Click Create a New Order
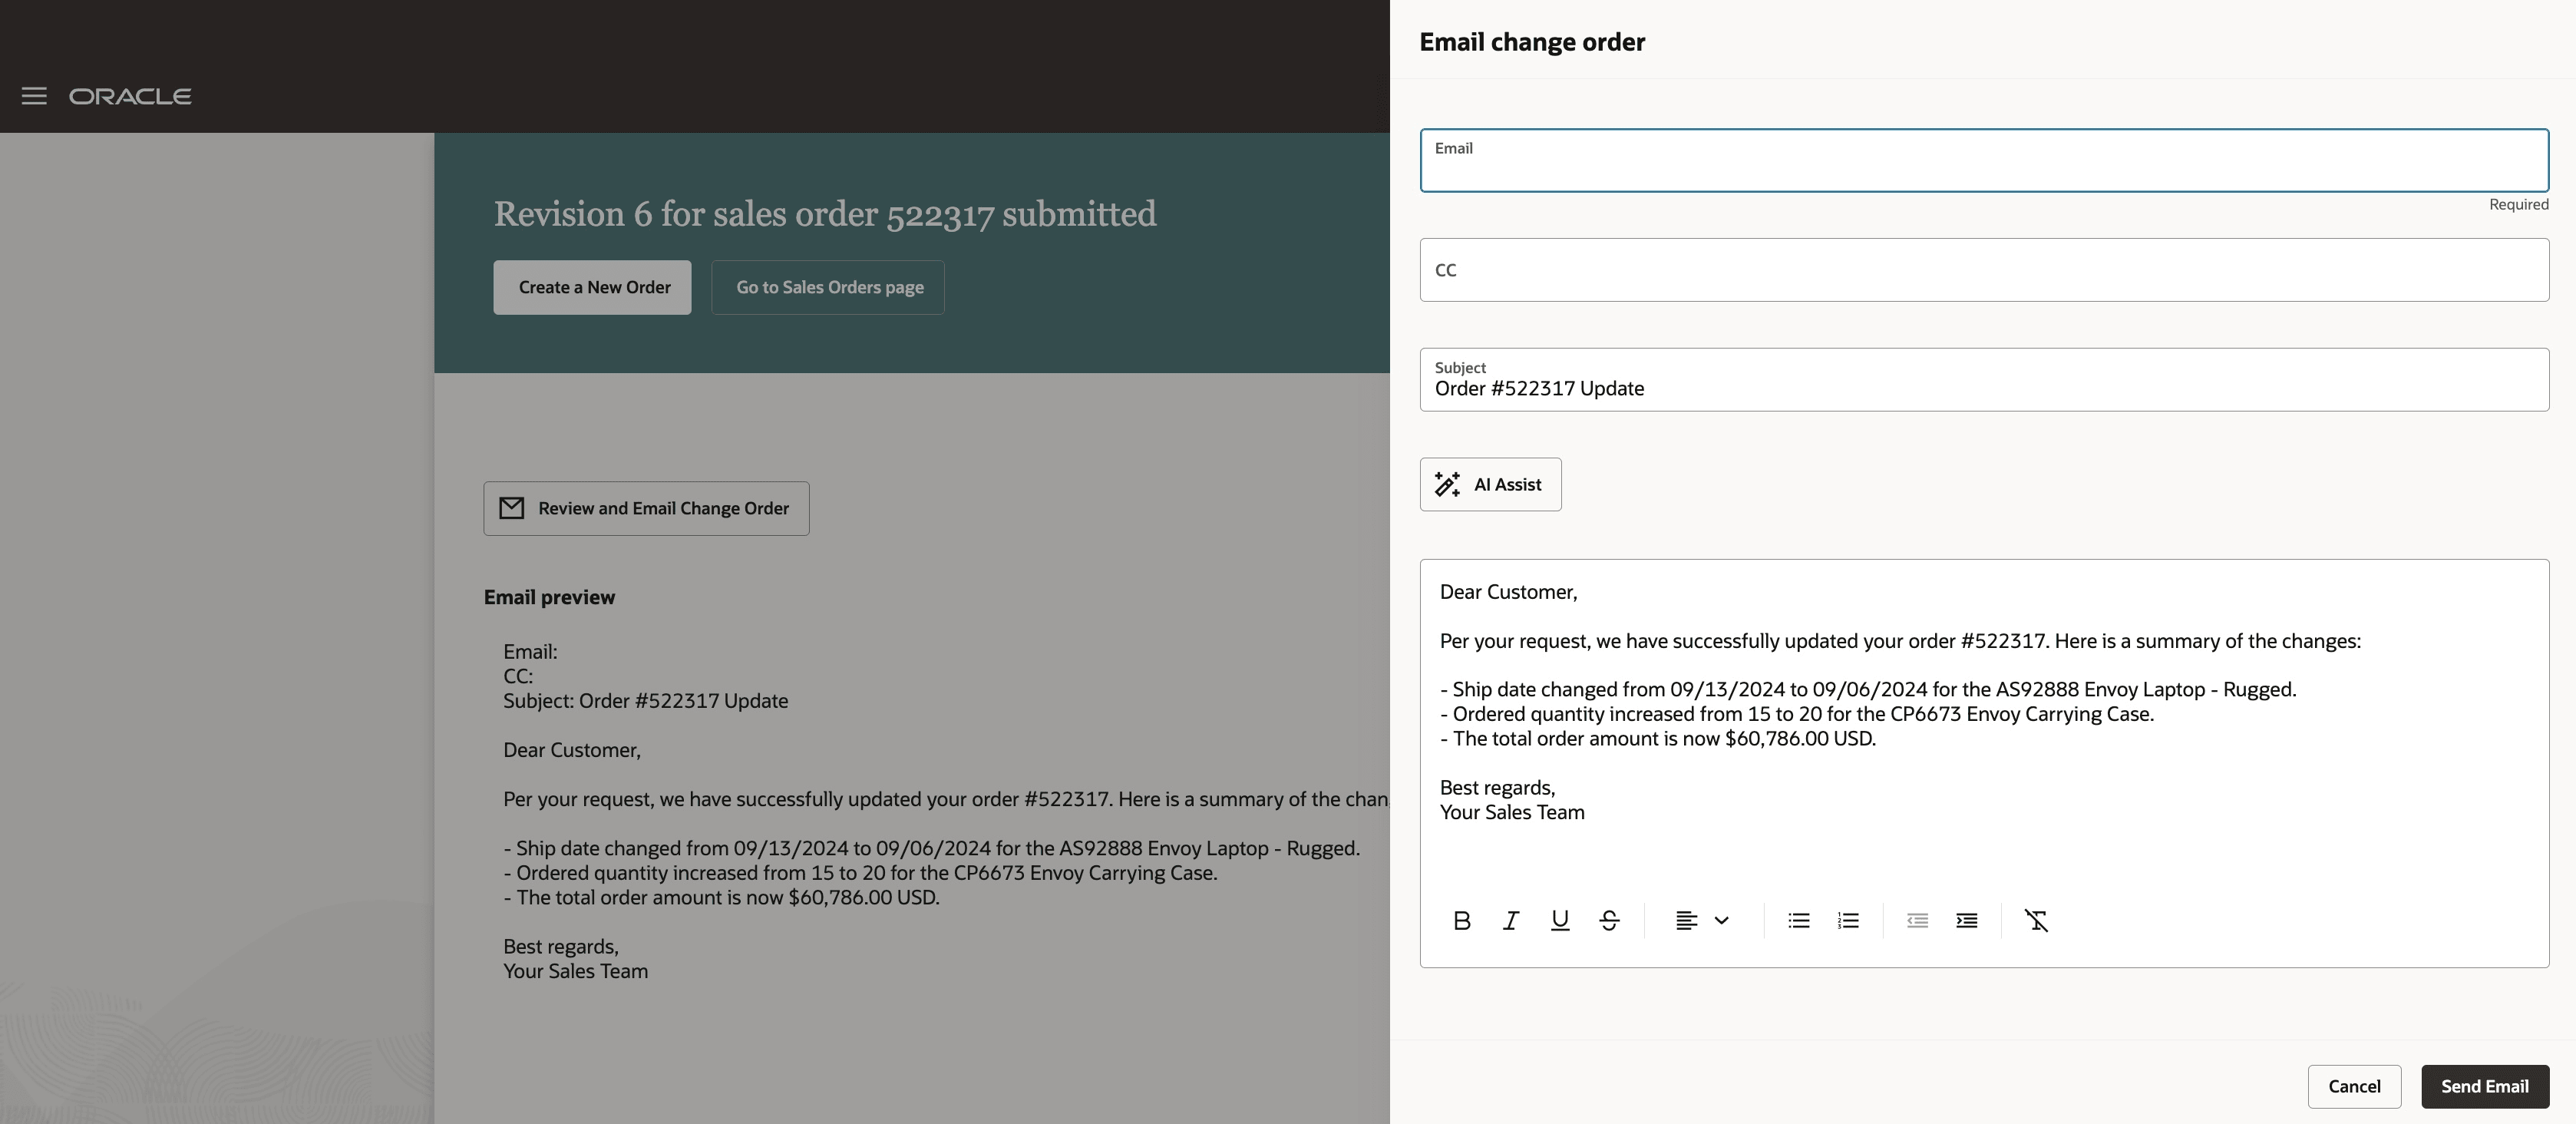Viewport: 2576px width, 1124px height. (593, 287)
